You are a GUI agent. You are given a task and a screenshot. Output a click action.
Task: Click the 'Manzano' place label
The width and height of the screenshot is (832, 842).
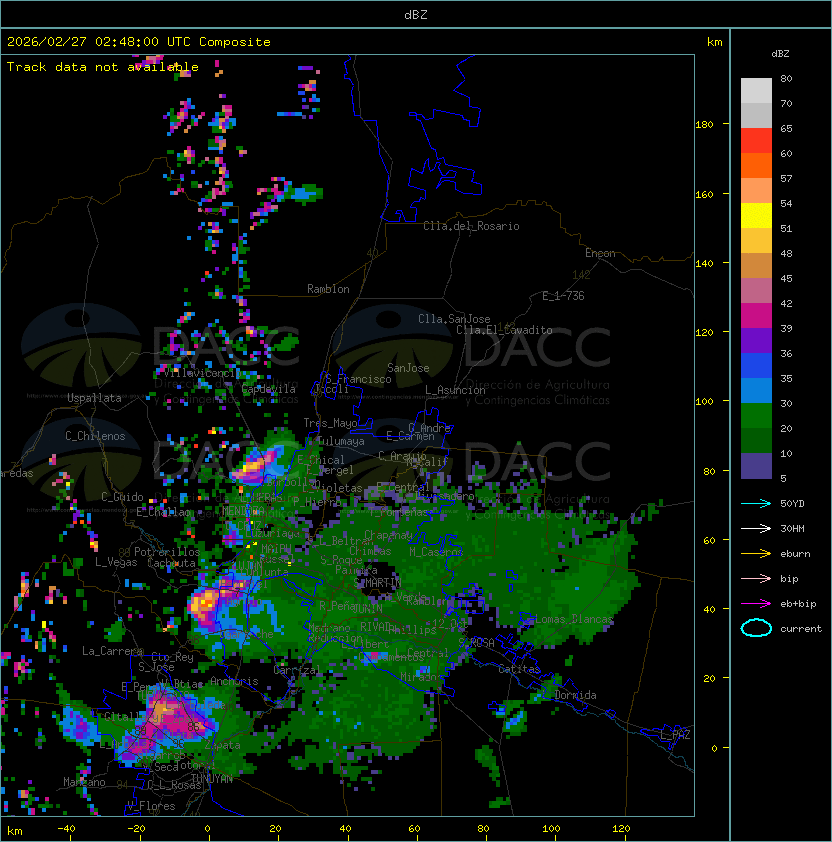pyautogui.click(x=84, y=782)
